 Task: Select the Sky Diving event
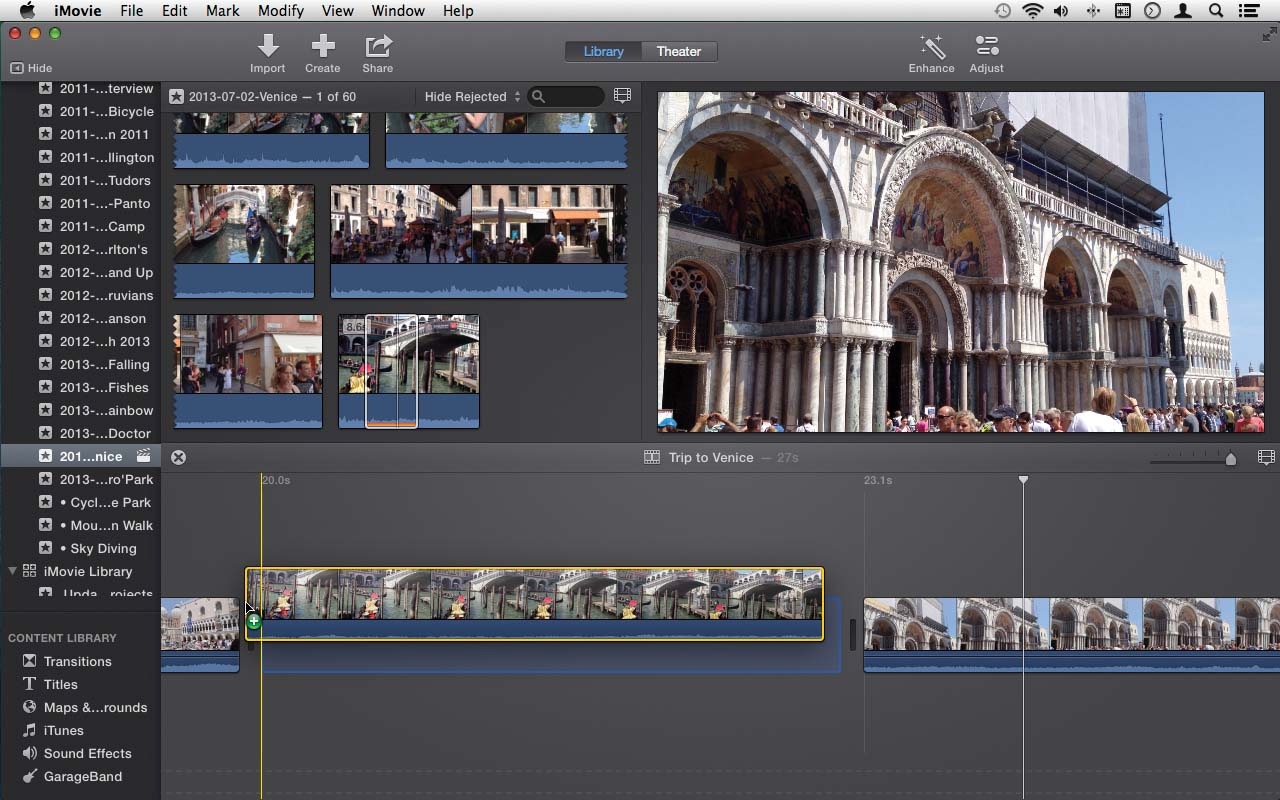(x=98, y=548)
